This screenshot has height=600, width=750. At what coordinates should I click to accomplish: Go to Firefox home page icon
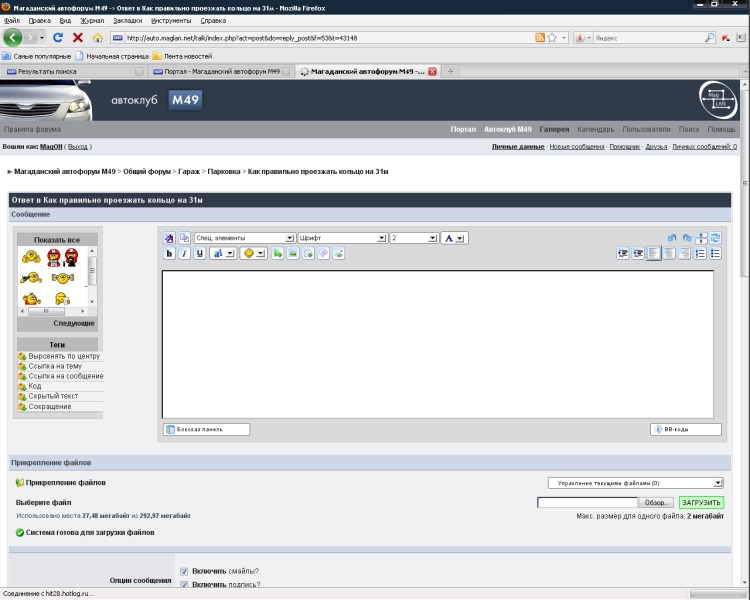97,37
